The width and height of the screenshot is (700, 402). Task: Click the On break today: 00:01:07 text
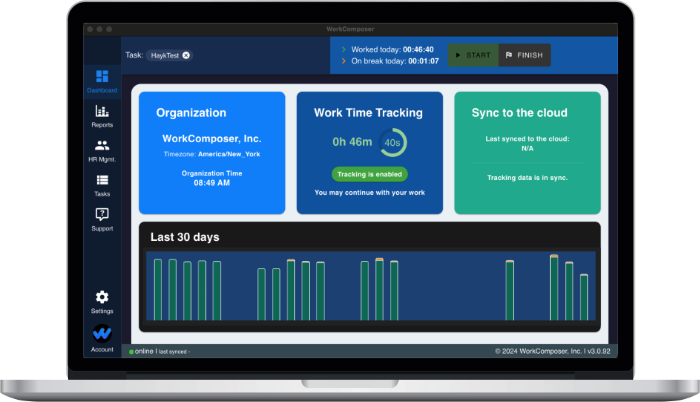click(x=395, y=61)
